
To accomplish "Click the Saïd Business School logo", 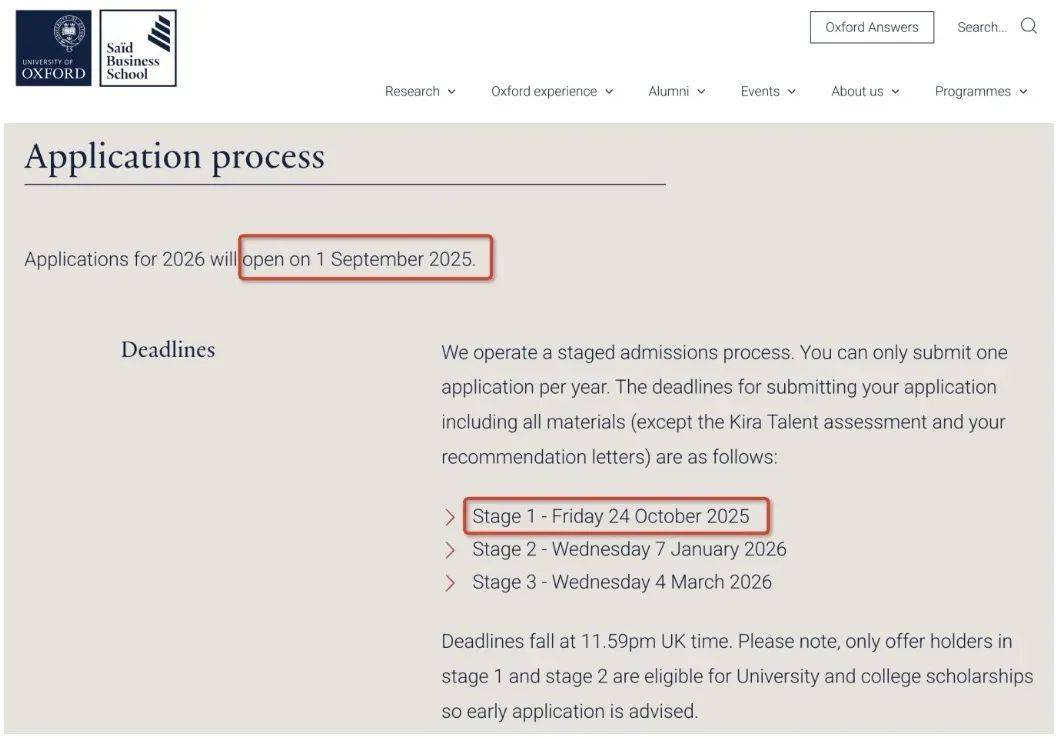I will 137,46.
